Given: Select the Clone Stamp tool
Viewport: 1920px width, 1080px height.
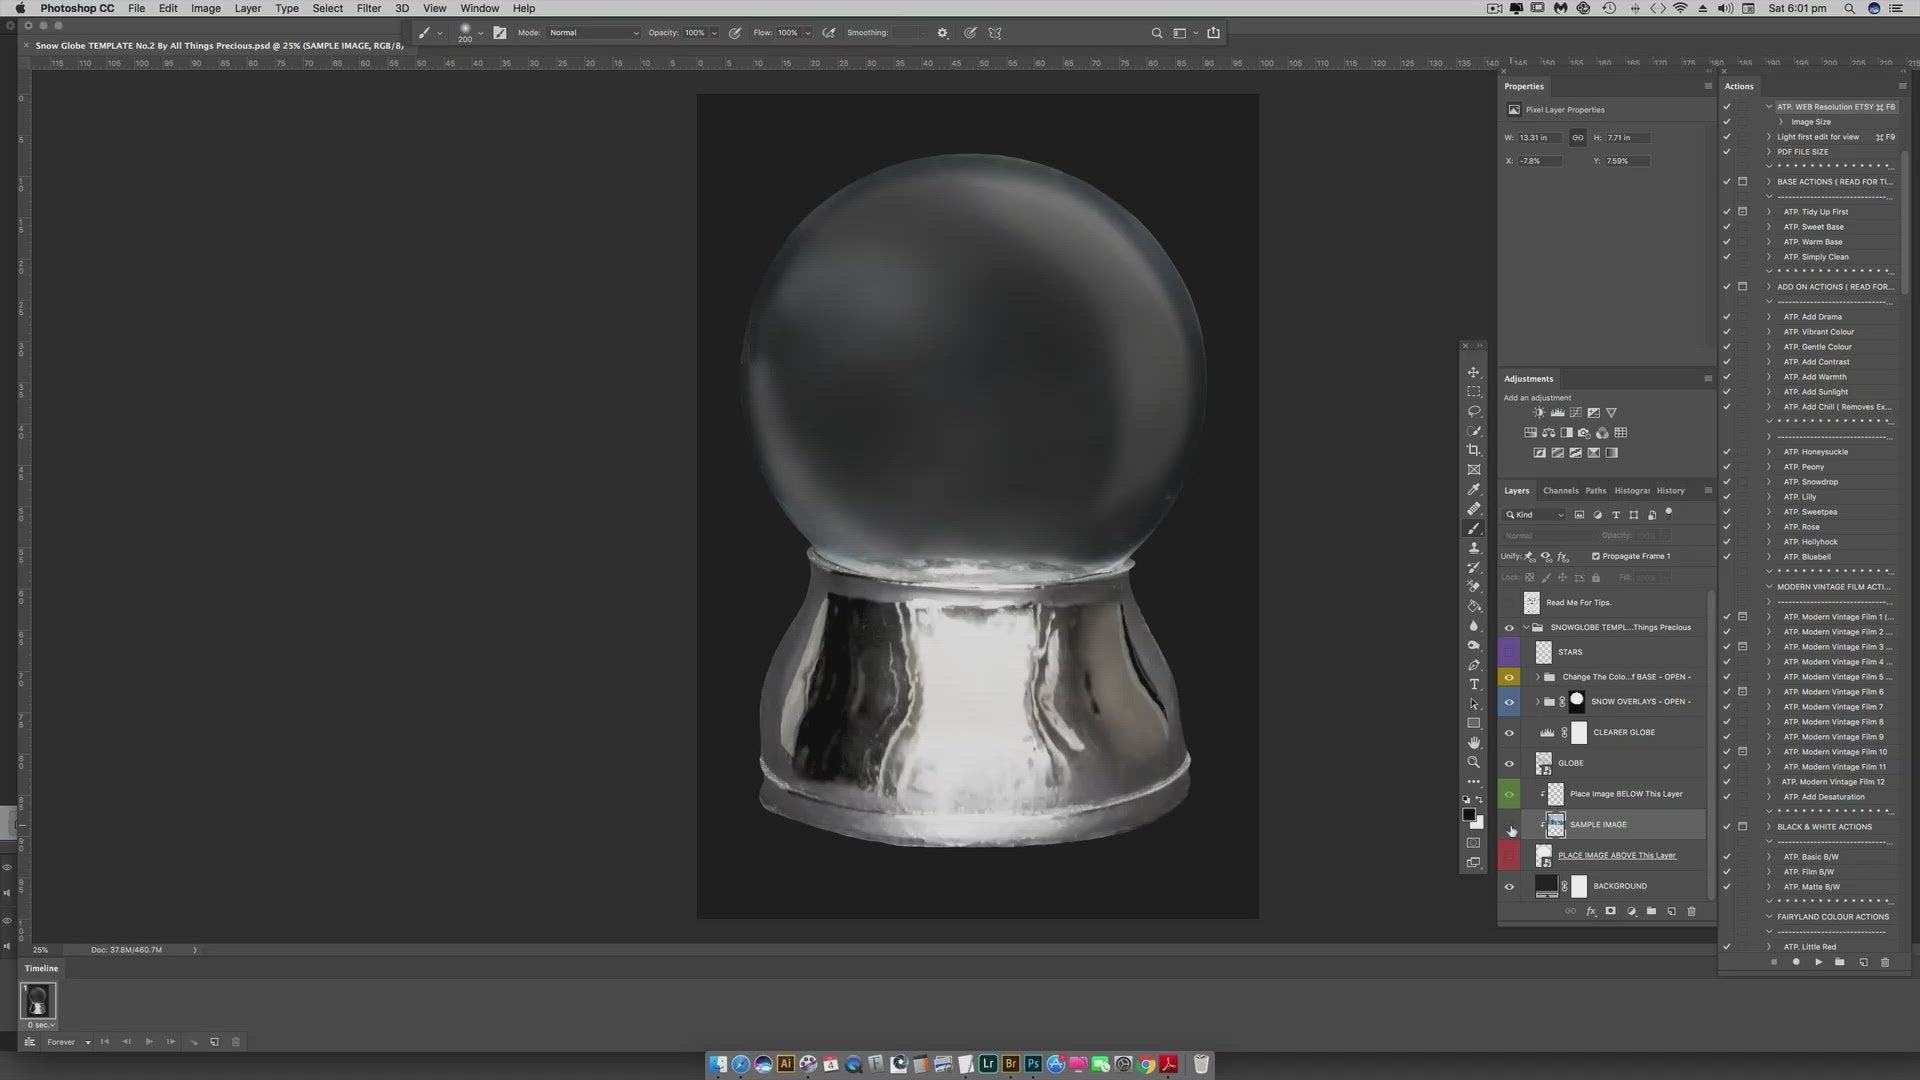Looking at the screenshot, I should click(1473, 548).
